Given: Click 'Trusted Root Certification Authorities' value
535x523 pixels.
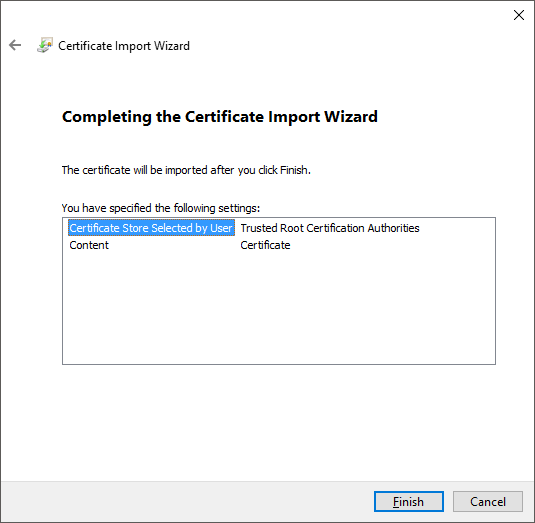Looking at the screenshot, I should click(x=330, y=228).
